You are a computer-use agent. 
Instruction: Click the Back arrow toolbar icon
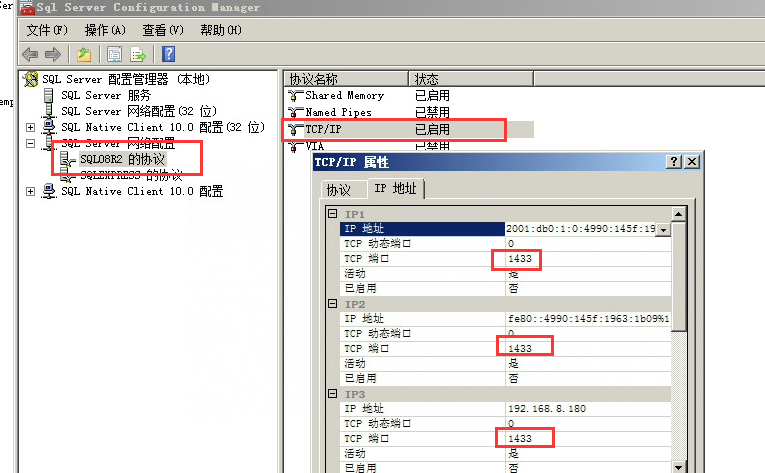30,54
